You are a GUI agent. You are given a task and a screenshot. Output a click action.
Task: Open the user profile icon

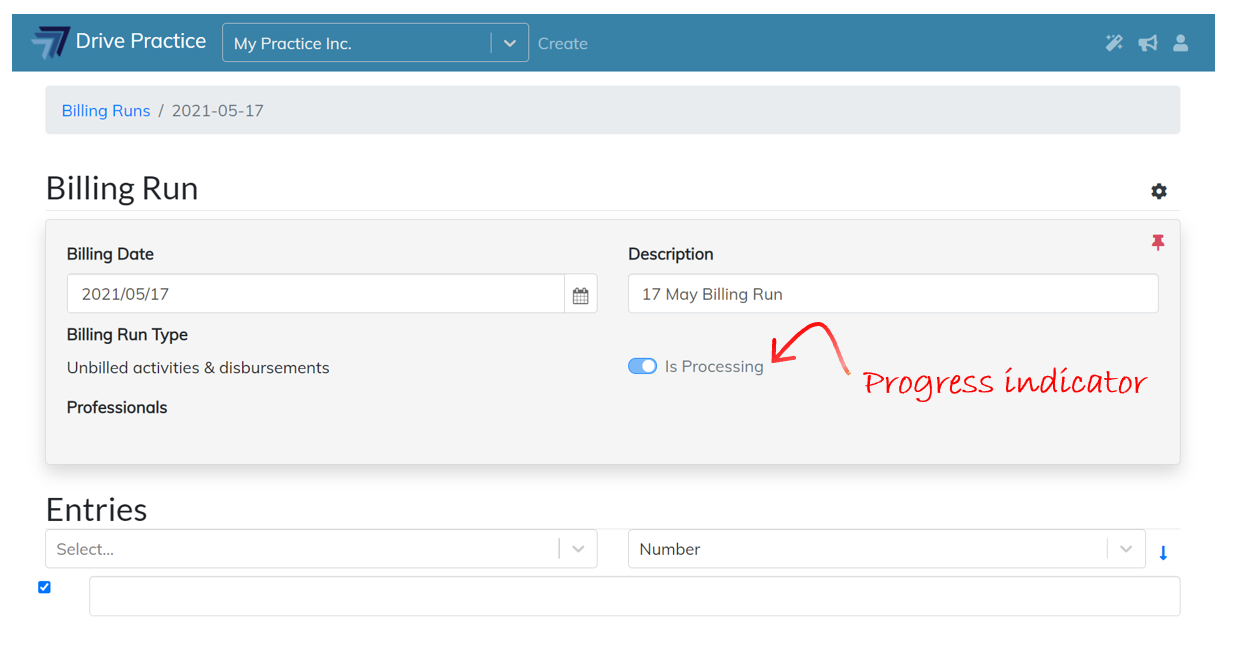(1181, 43)
